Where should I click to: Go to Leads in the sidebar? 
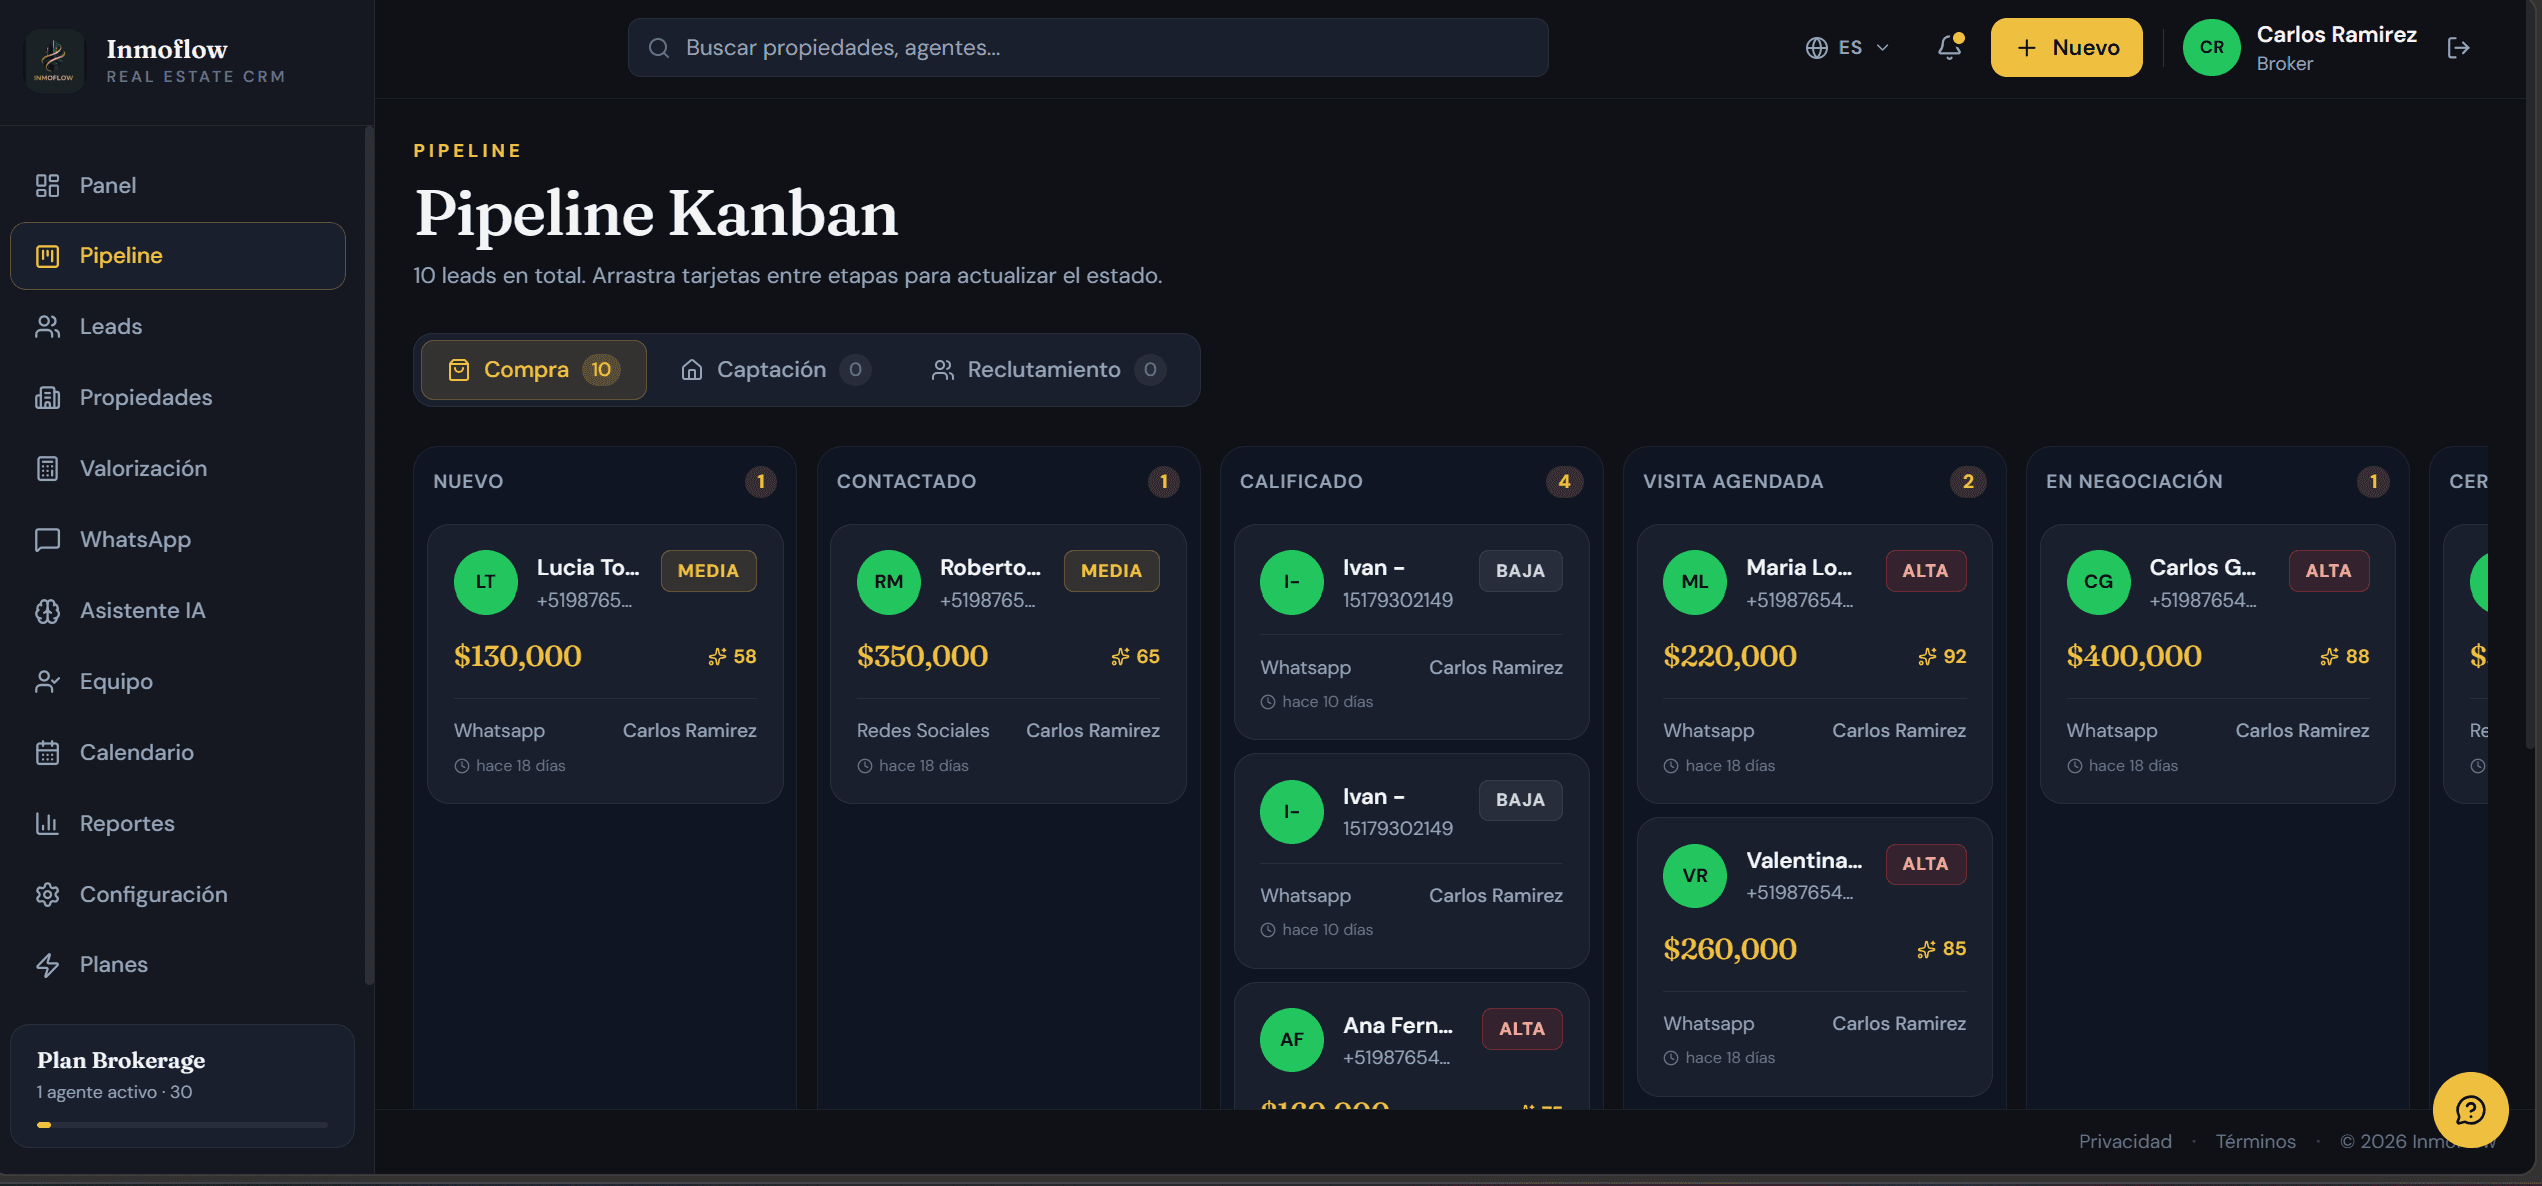click(x=178, y=327)
